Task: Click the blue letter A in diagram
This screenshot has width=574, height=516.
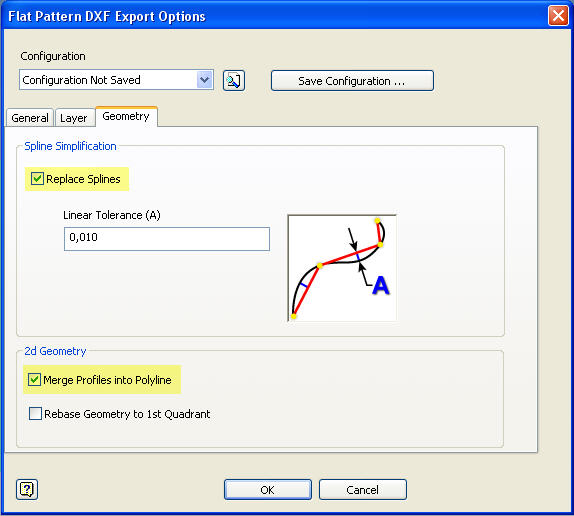Action: tap(381, 285)
